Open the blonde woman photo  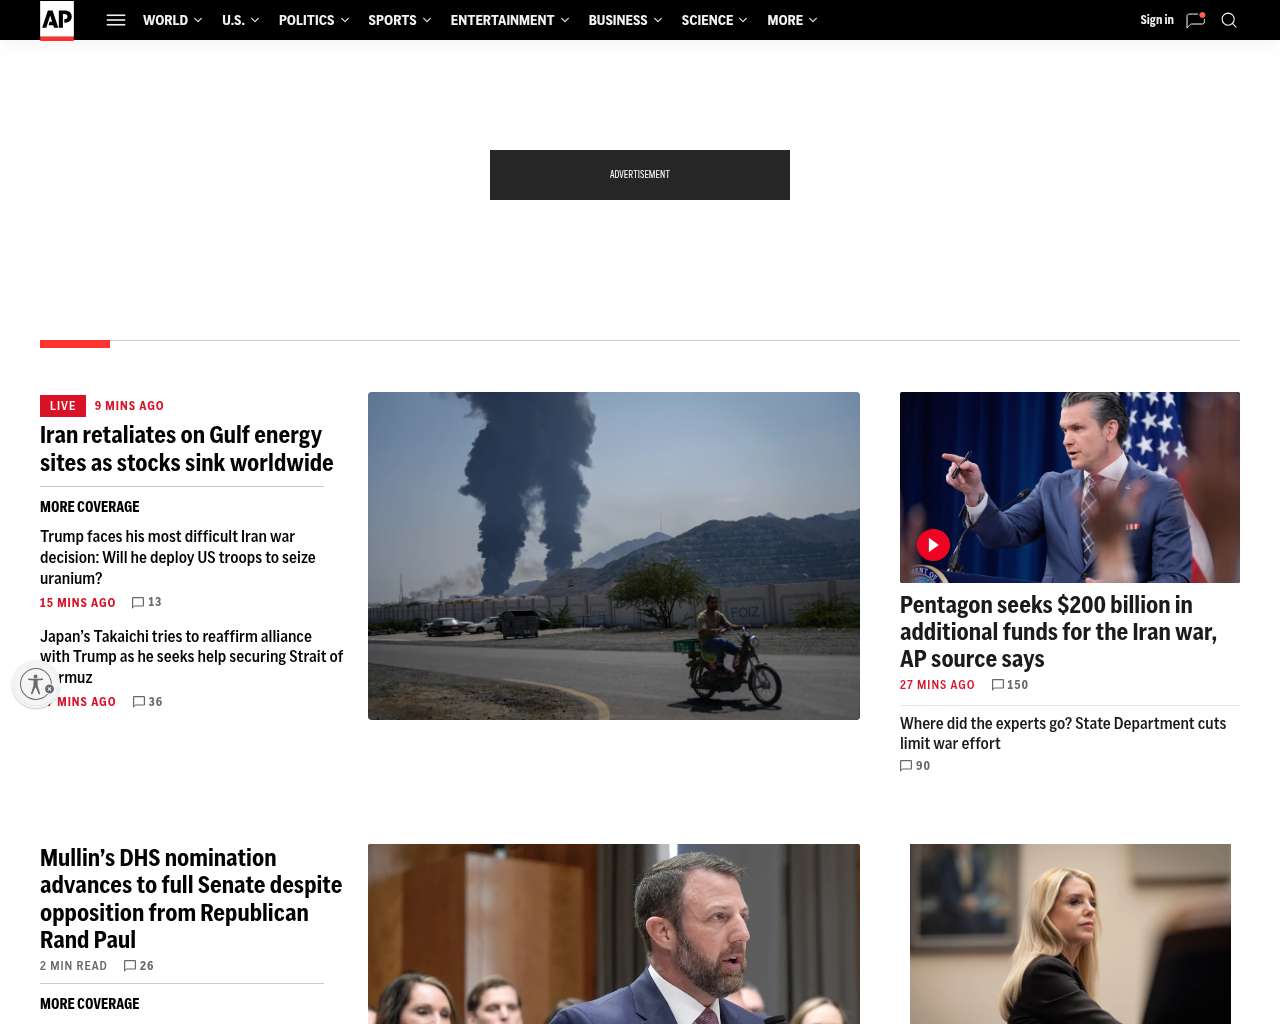click(x=1070, y=934)
